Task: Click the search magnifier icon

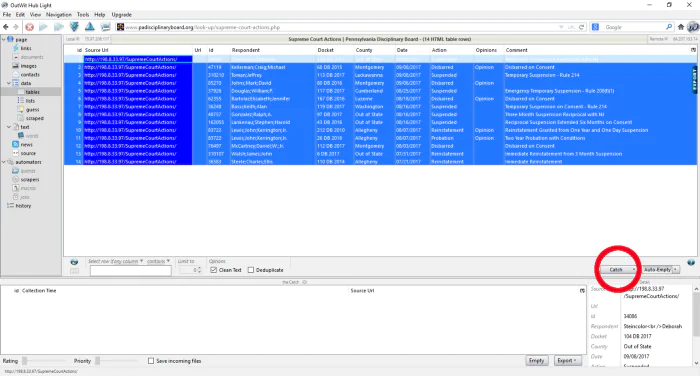Action: (669, 27)
